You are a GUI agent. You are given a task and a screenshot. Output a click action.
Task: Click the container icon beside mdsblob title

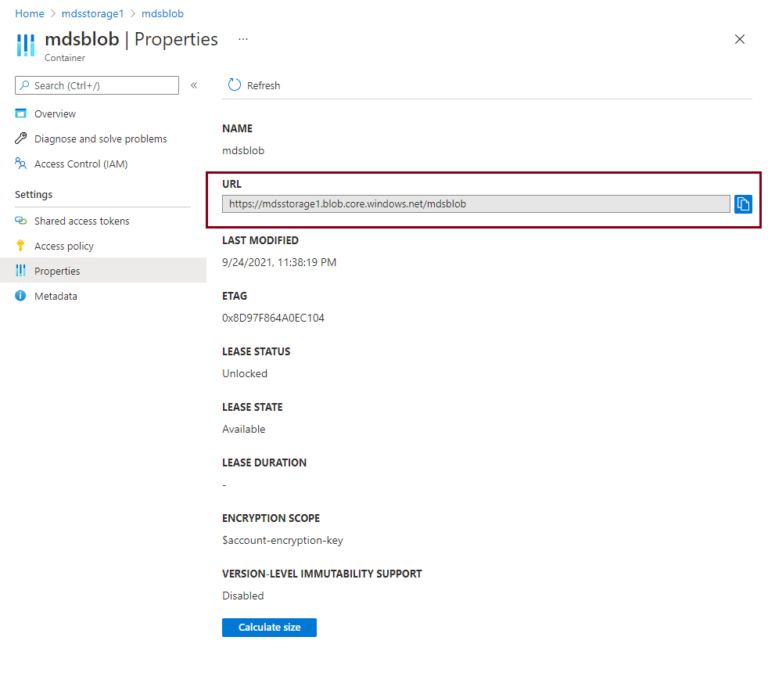(26, 46)
